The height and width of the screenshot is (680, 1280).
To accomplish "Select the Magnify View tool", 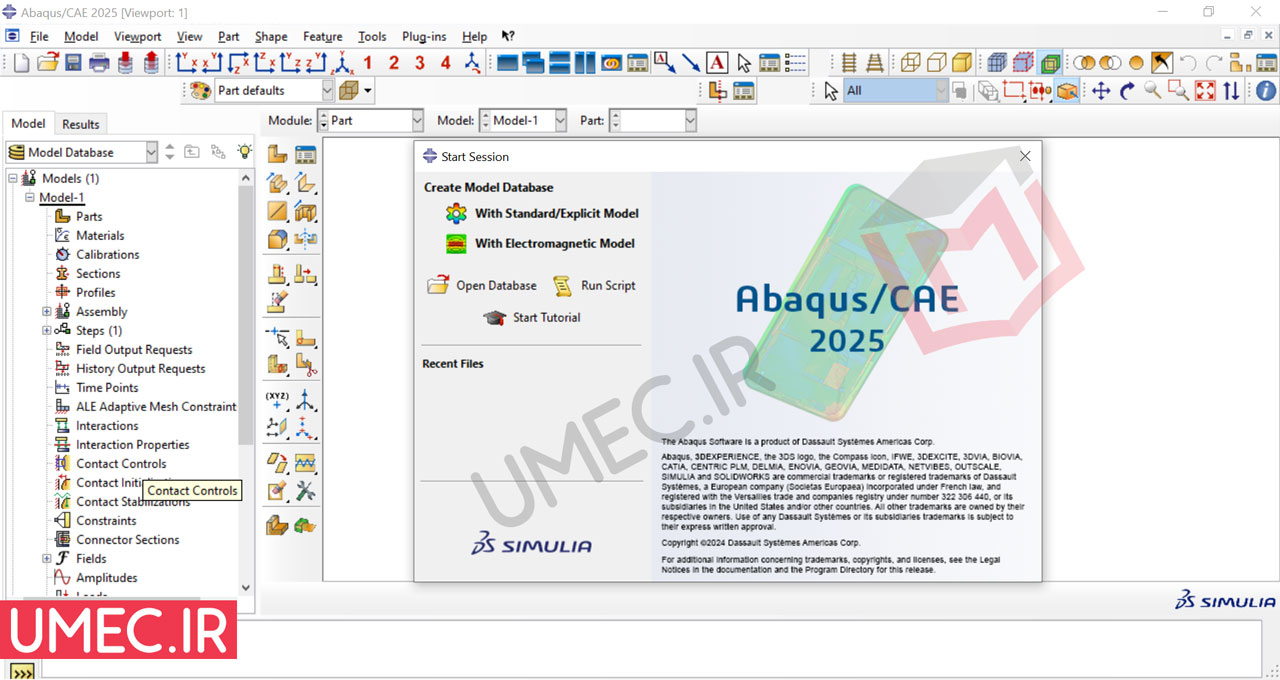I will (x=1151, y=89).
